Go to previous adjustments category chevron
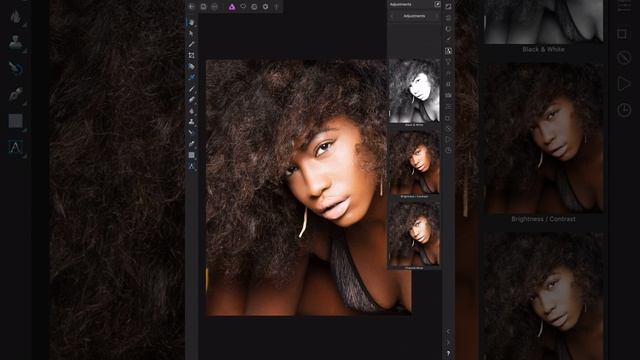640x360 pixels. [x=392, y=16]
